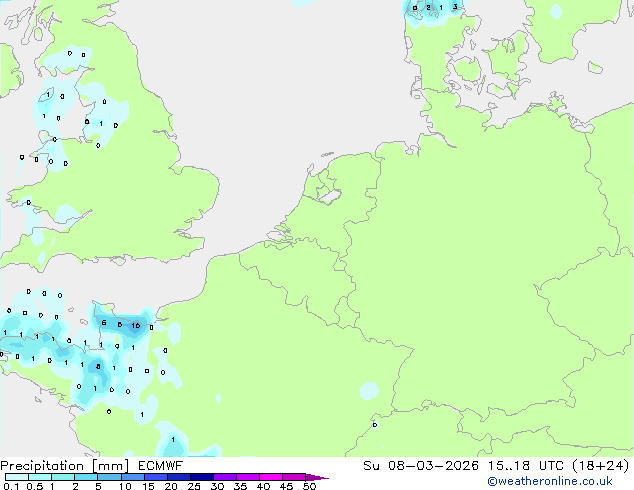Open the weatheronline.co.uk copyright link
Screen dimensions: 634x490
[x=550, y=481]
